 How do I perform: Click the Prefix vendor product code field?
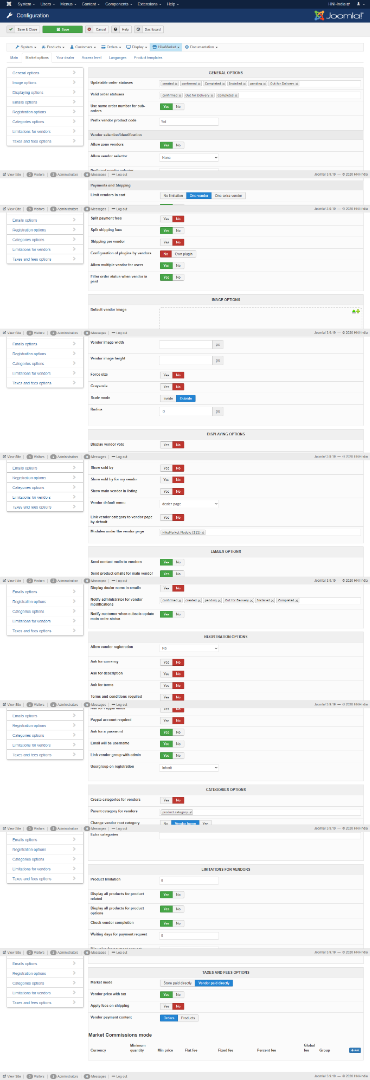coord(189,121)
